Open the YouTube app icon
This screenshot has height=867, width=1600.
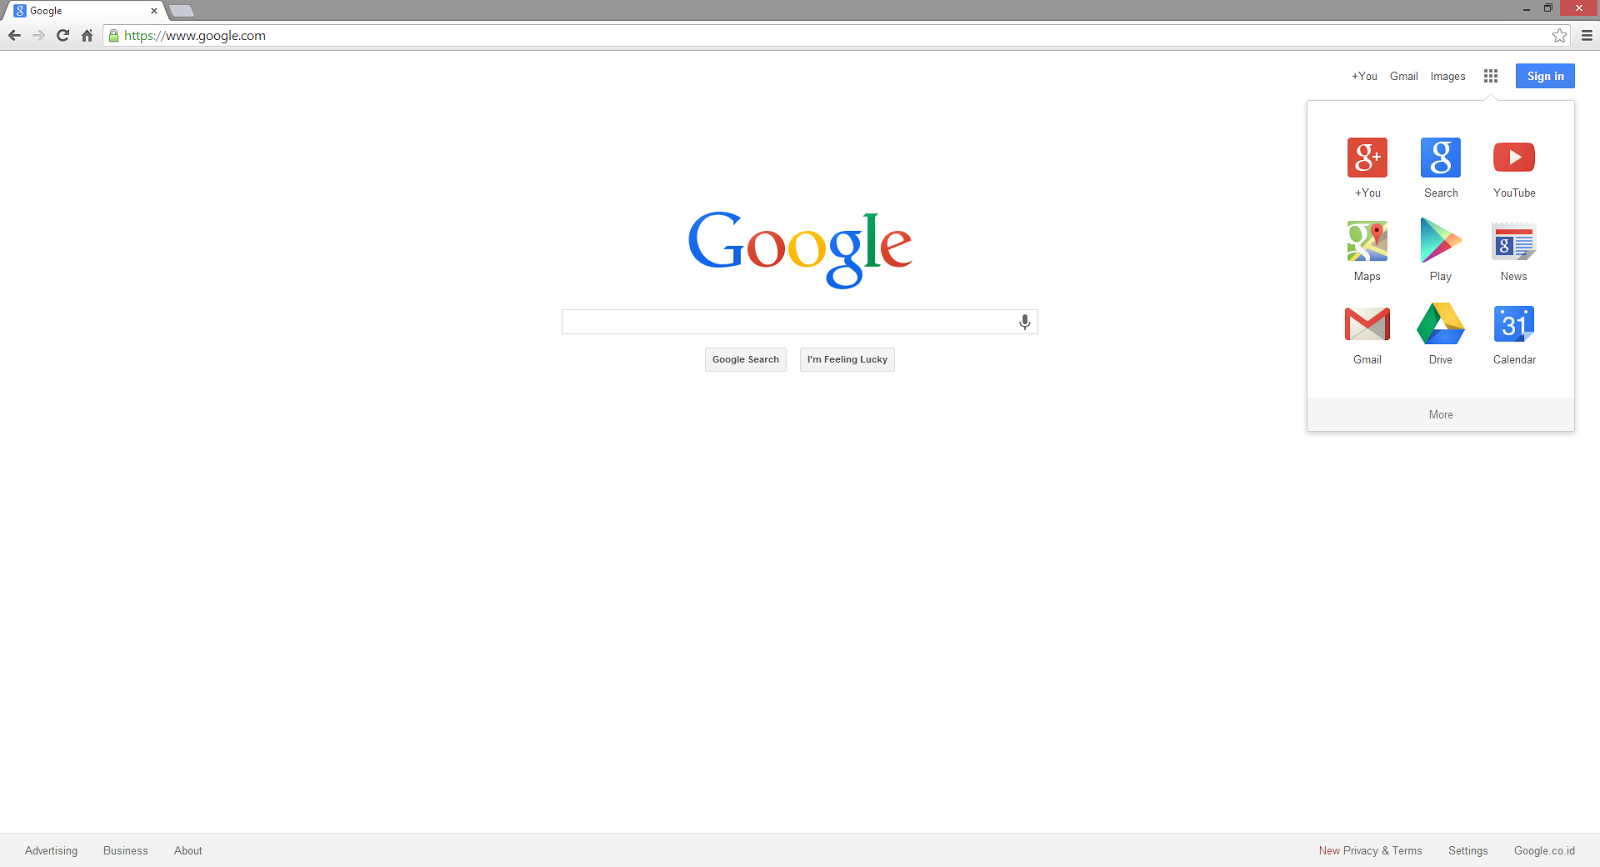tap(1514, 157)
